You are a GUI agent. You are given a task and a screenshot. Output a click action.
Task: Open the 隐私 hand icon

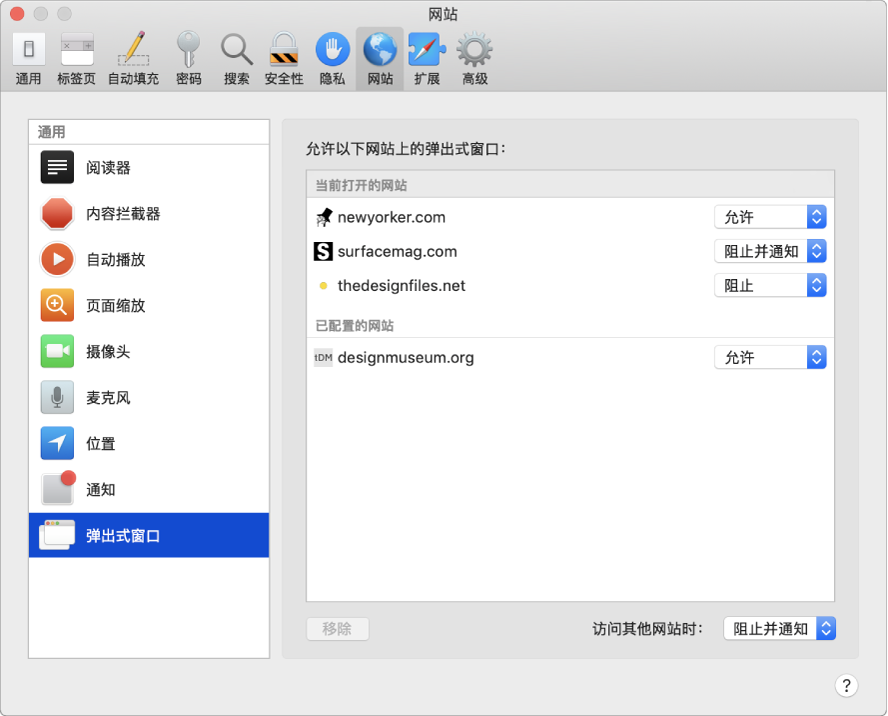pyautogui.click(x=332, y=49)
